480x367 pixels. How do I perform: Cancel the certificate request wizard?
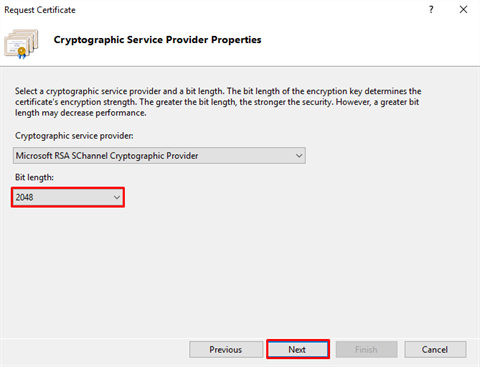click(435, 349)
